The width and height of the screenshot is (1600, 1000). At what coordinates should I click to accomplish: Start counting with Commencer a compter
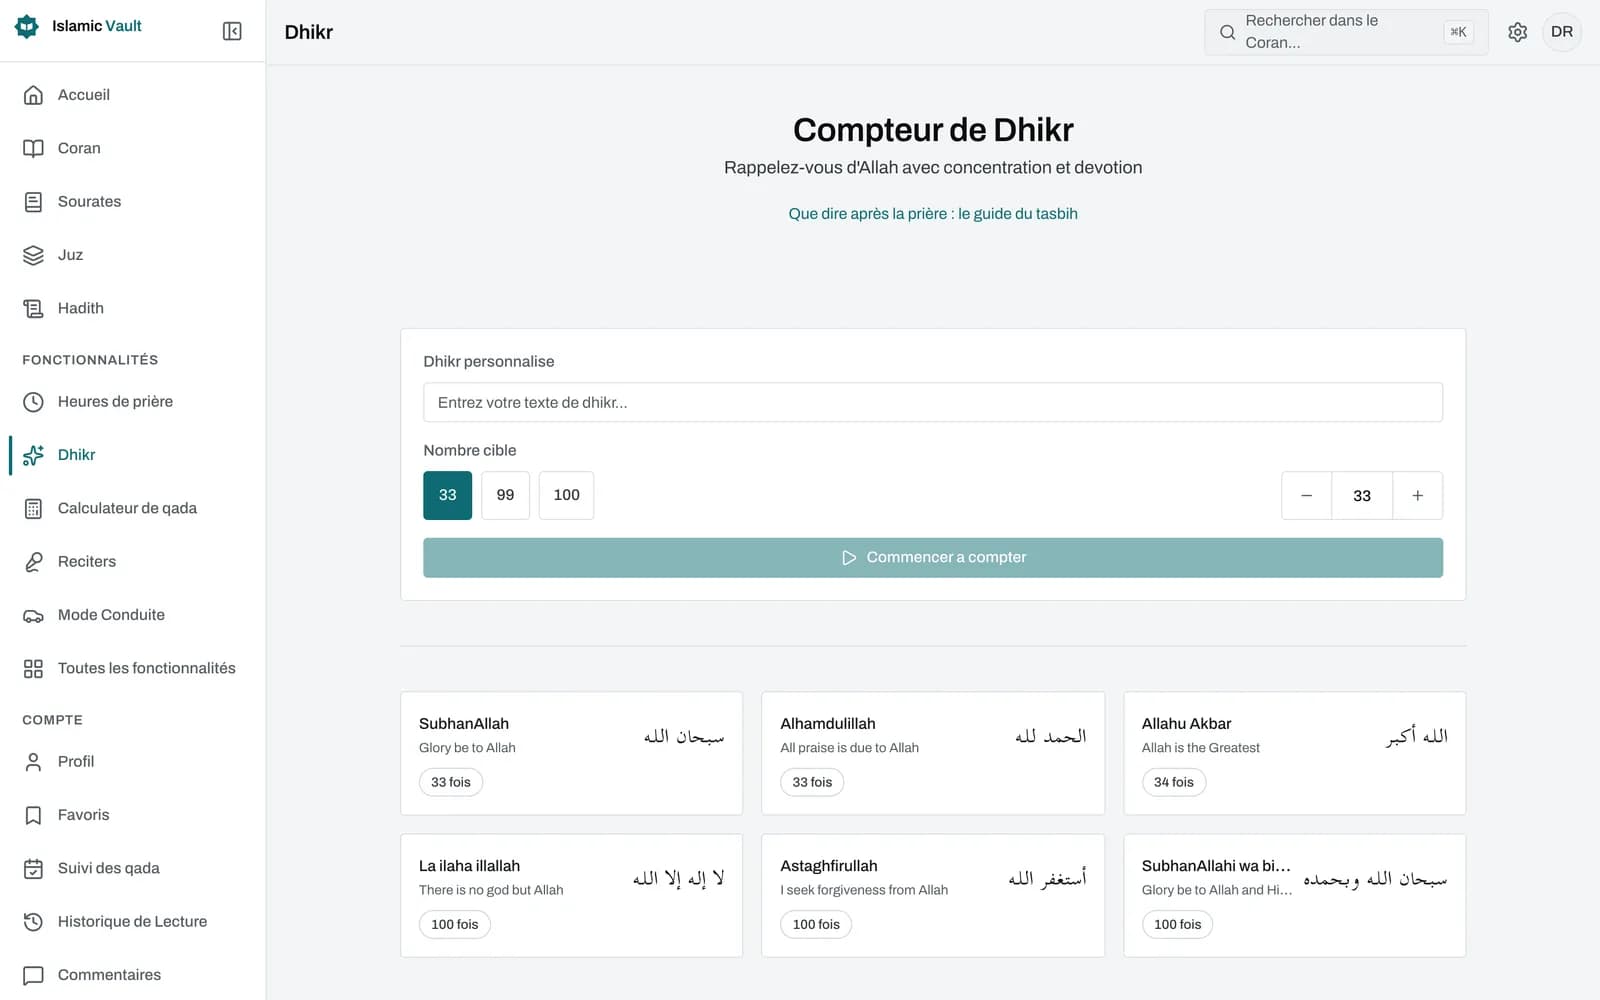coord(932,558)
